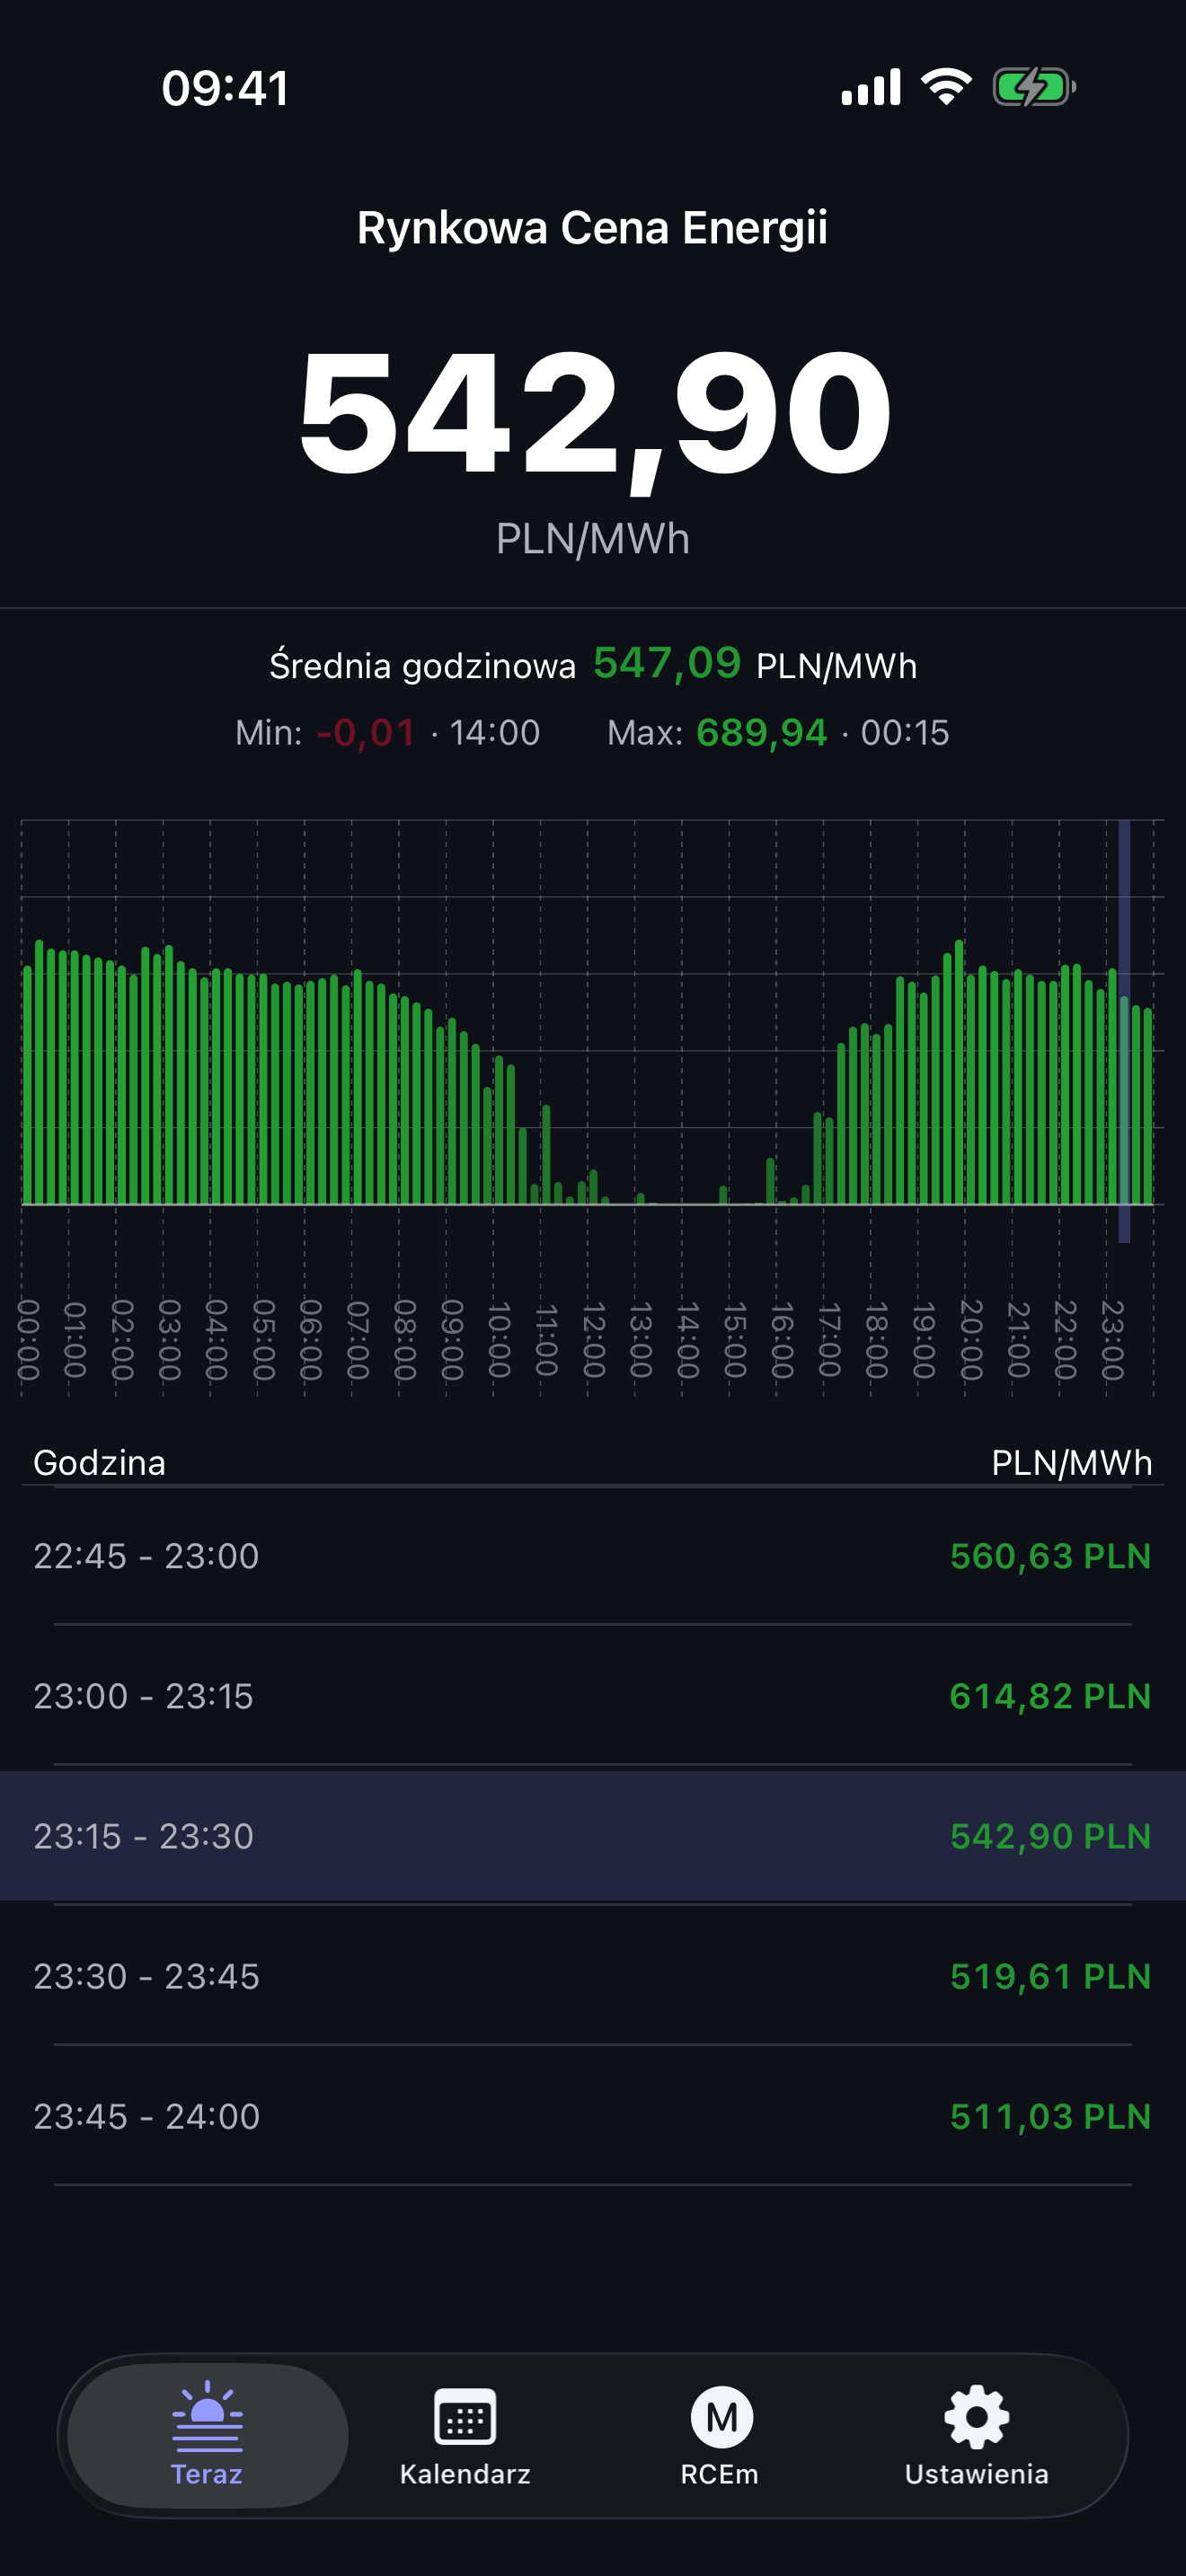Select the RCEm circled M icon
1186x2576 pixels.
click(721, 2417)
